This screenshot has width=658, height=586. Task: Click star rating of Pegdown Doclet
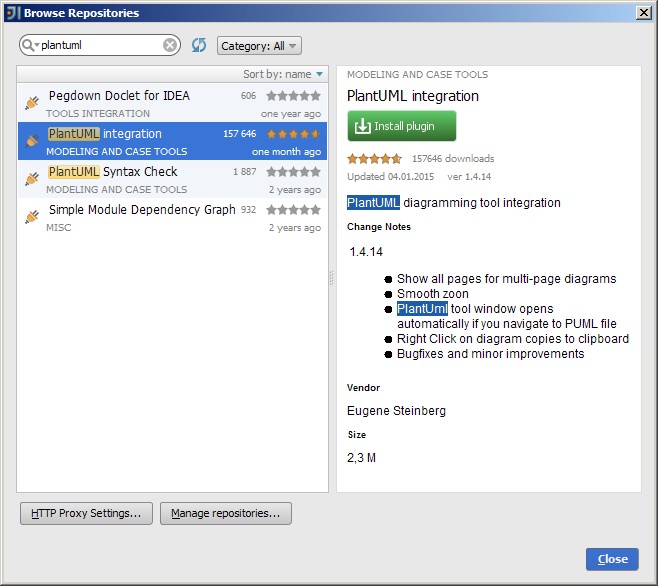(x=294, y=96)
